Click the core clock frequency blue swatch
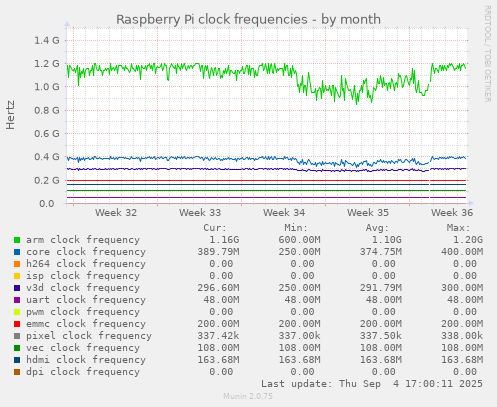 17,252
